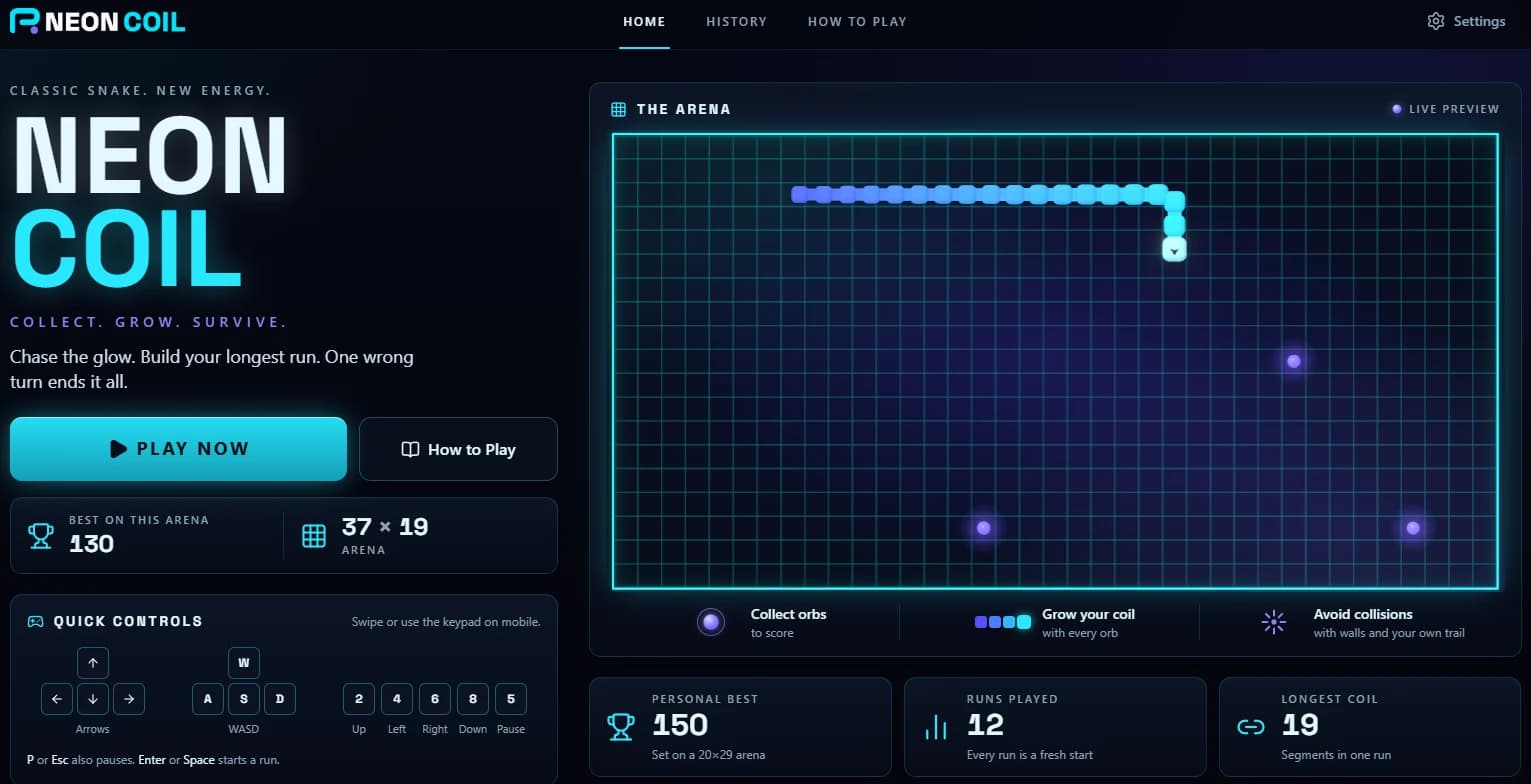
Task: Click the snake's dark blue tail segment
Action: coord(799,194)
